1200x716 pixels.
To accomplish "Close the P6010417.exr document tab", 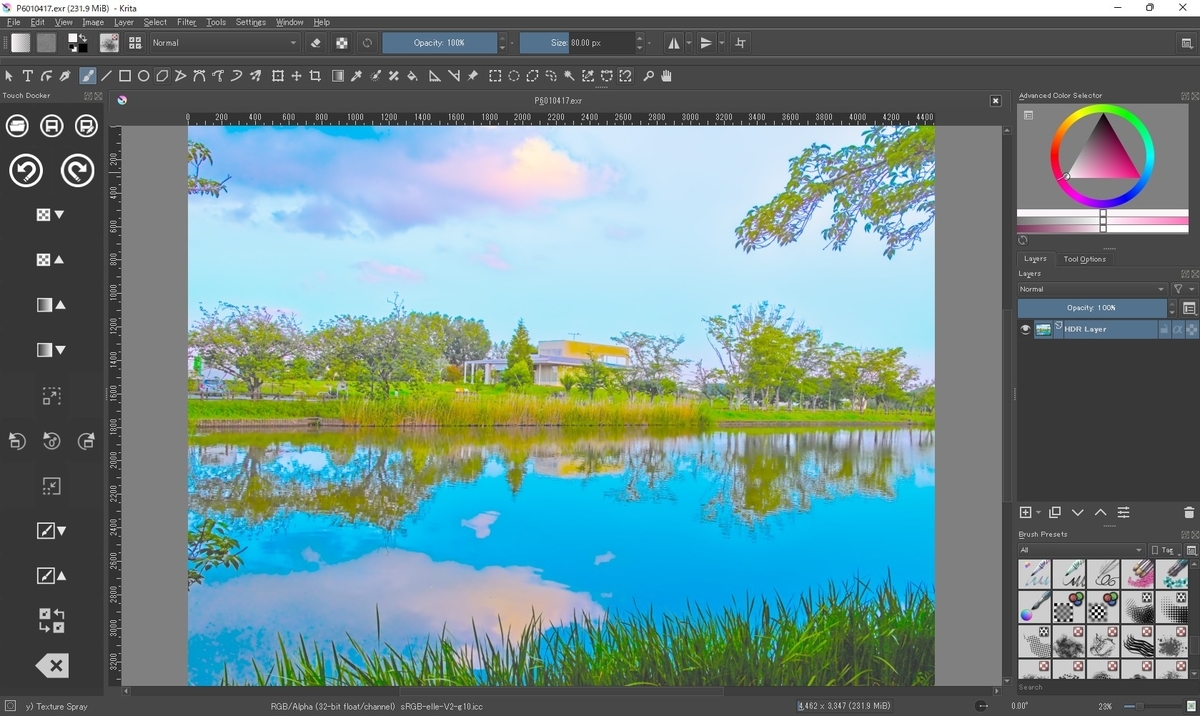I will (995, 101).
